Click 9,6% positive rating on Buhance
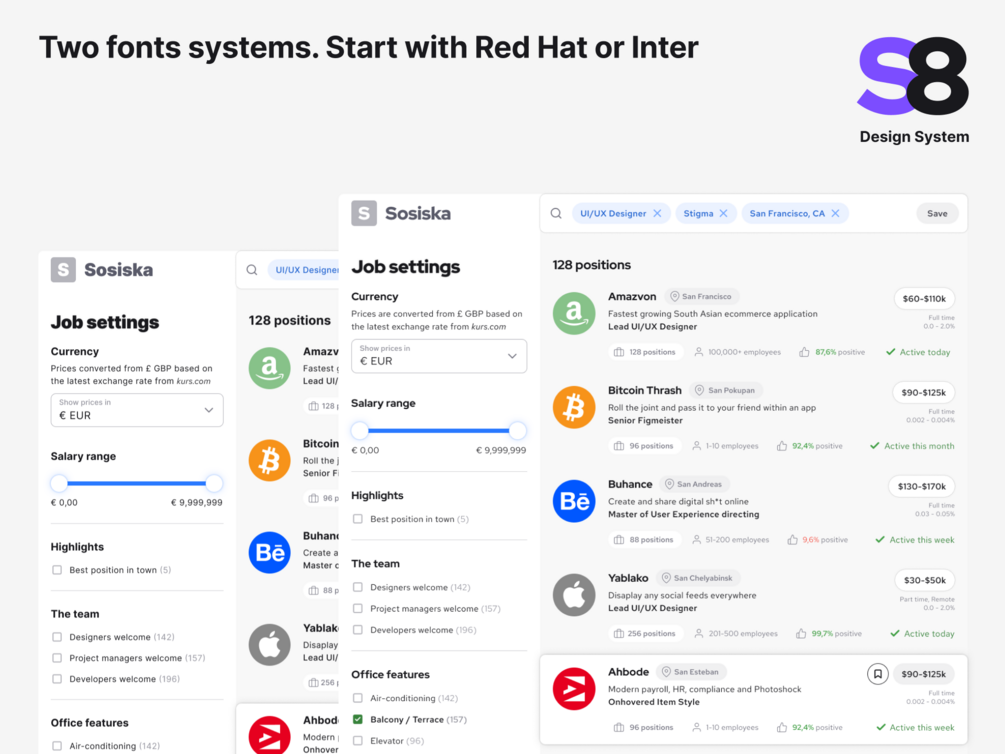The image size is (1005, 754). point(818,540)
